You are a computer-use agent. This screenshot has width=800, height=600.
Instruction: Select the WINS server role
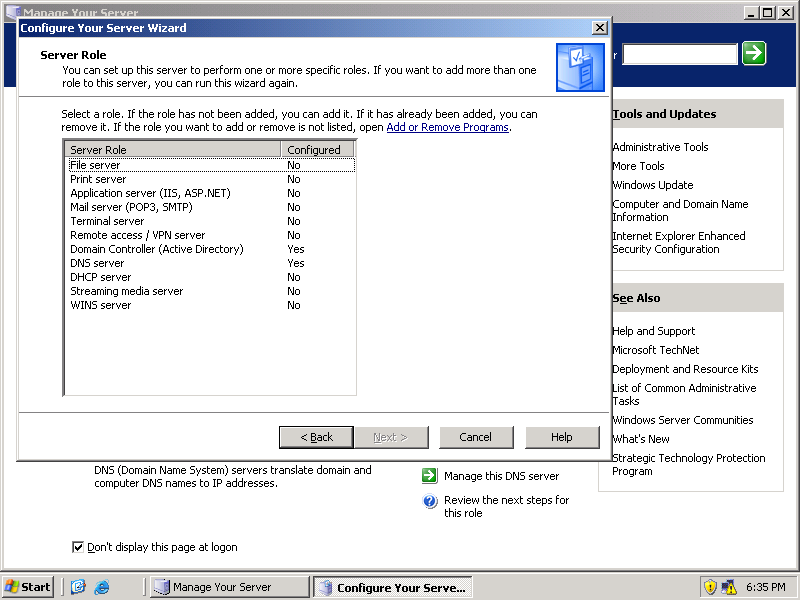coord(211,306)
